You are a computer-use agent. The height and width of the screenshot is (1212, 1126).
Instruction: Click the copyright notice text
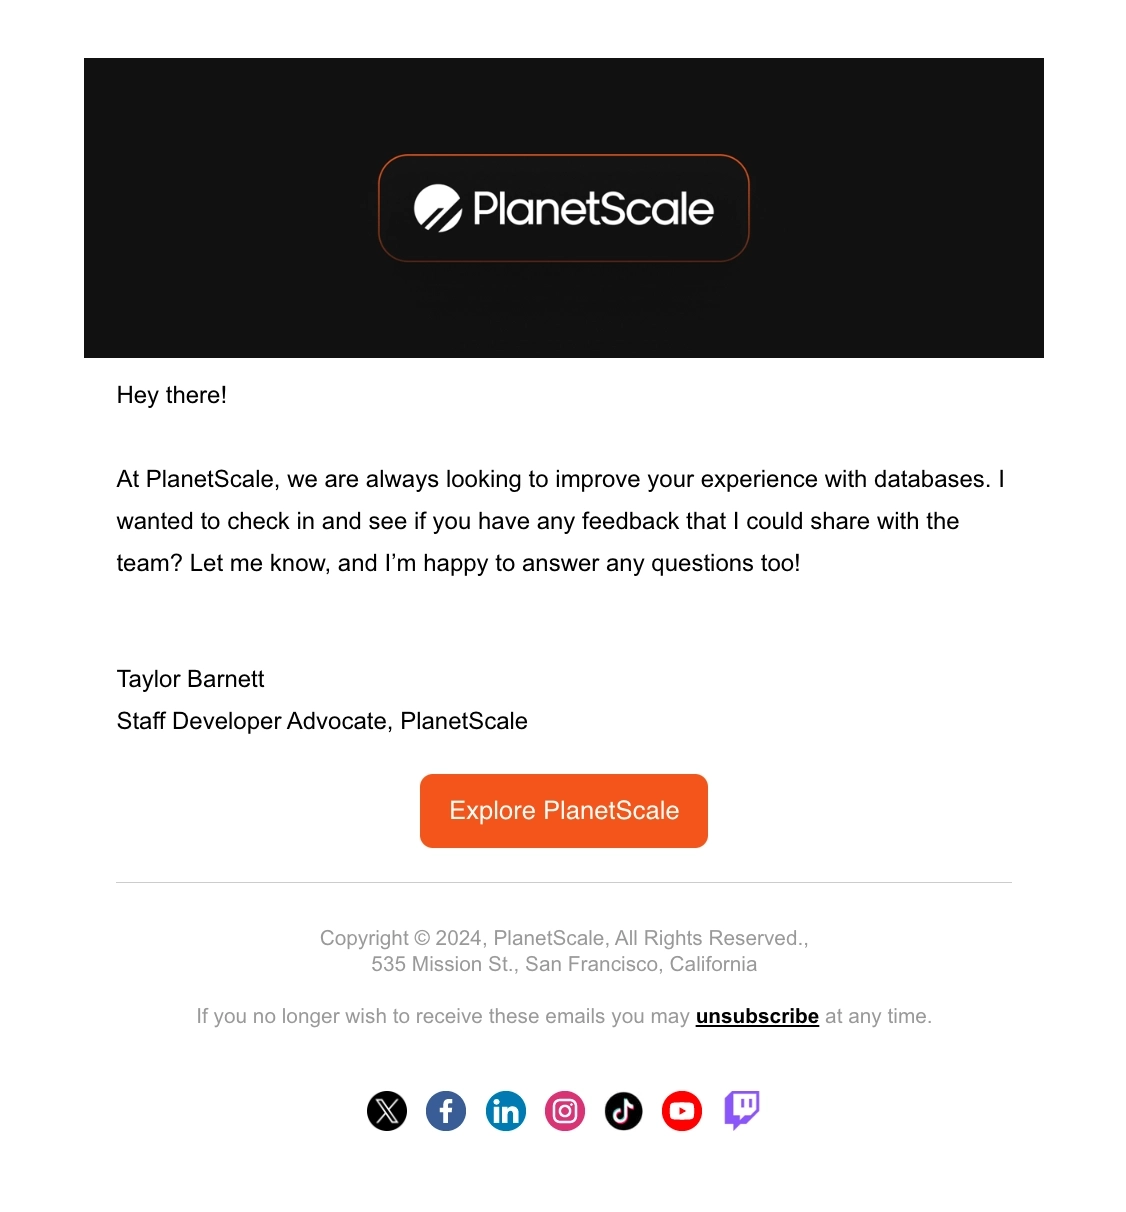click(563, 938)
